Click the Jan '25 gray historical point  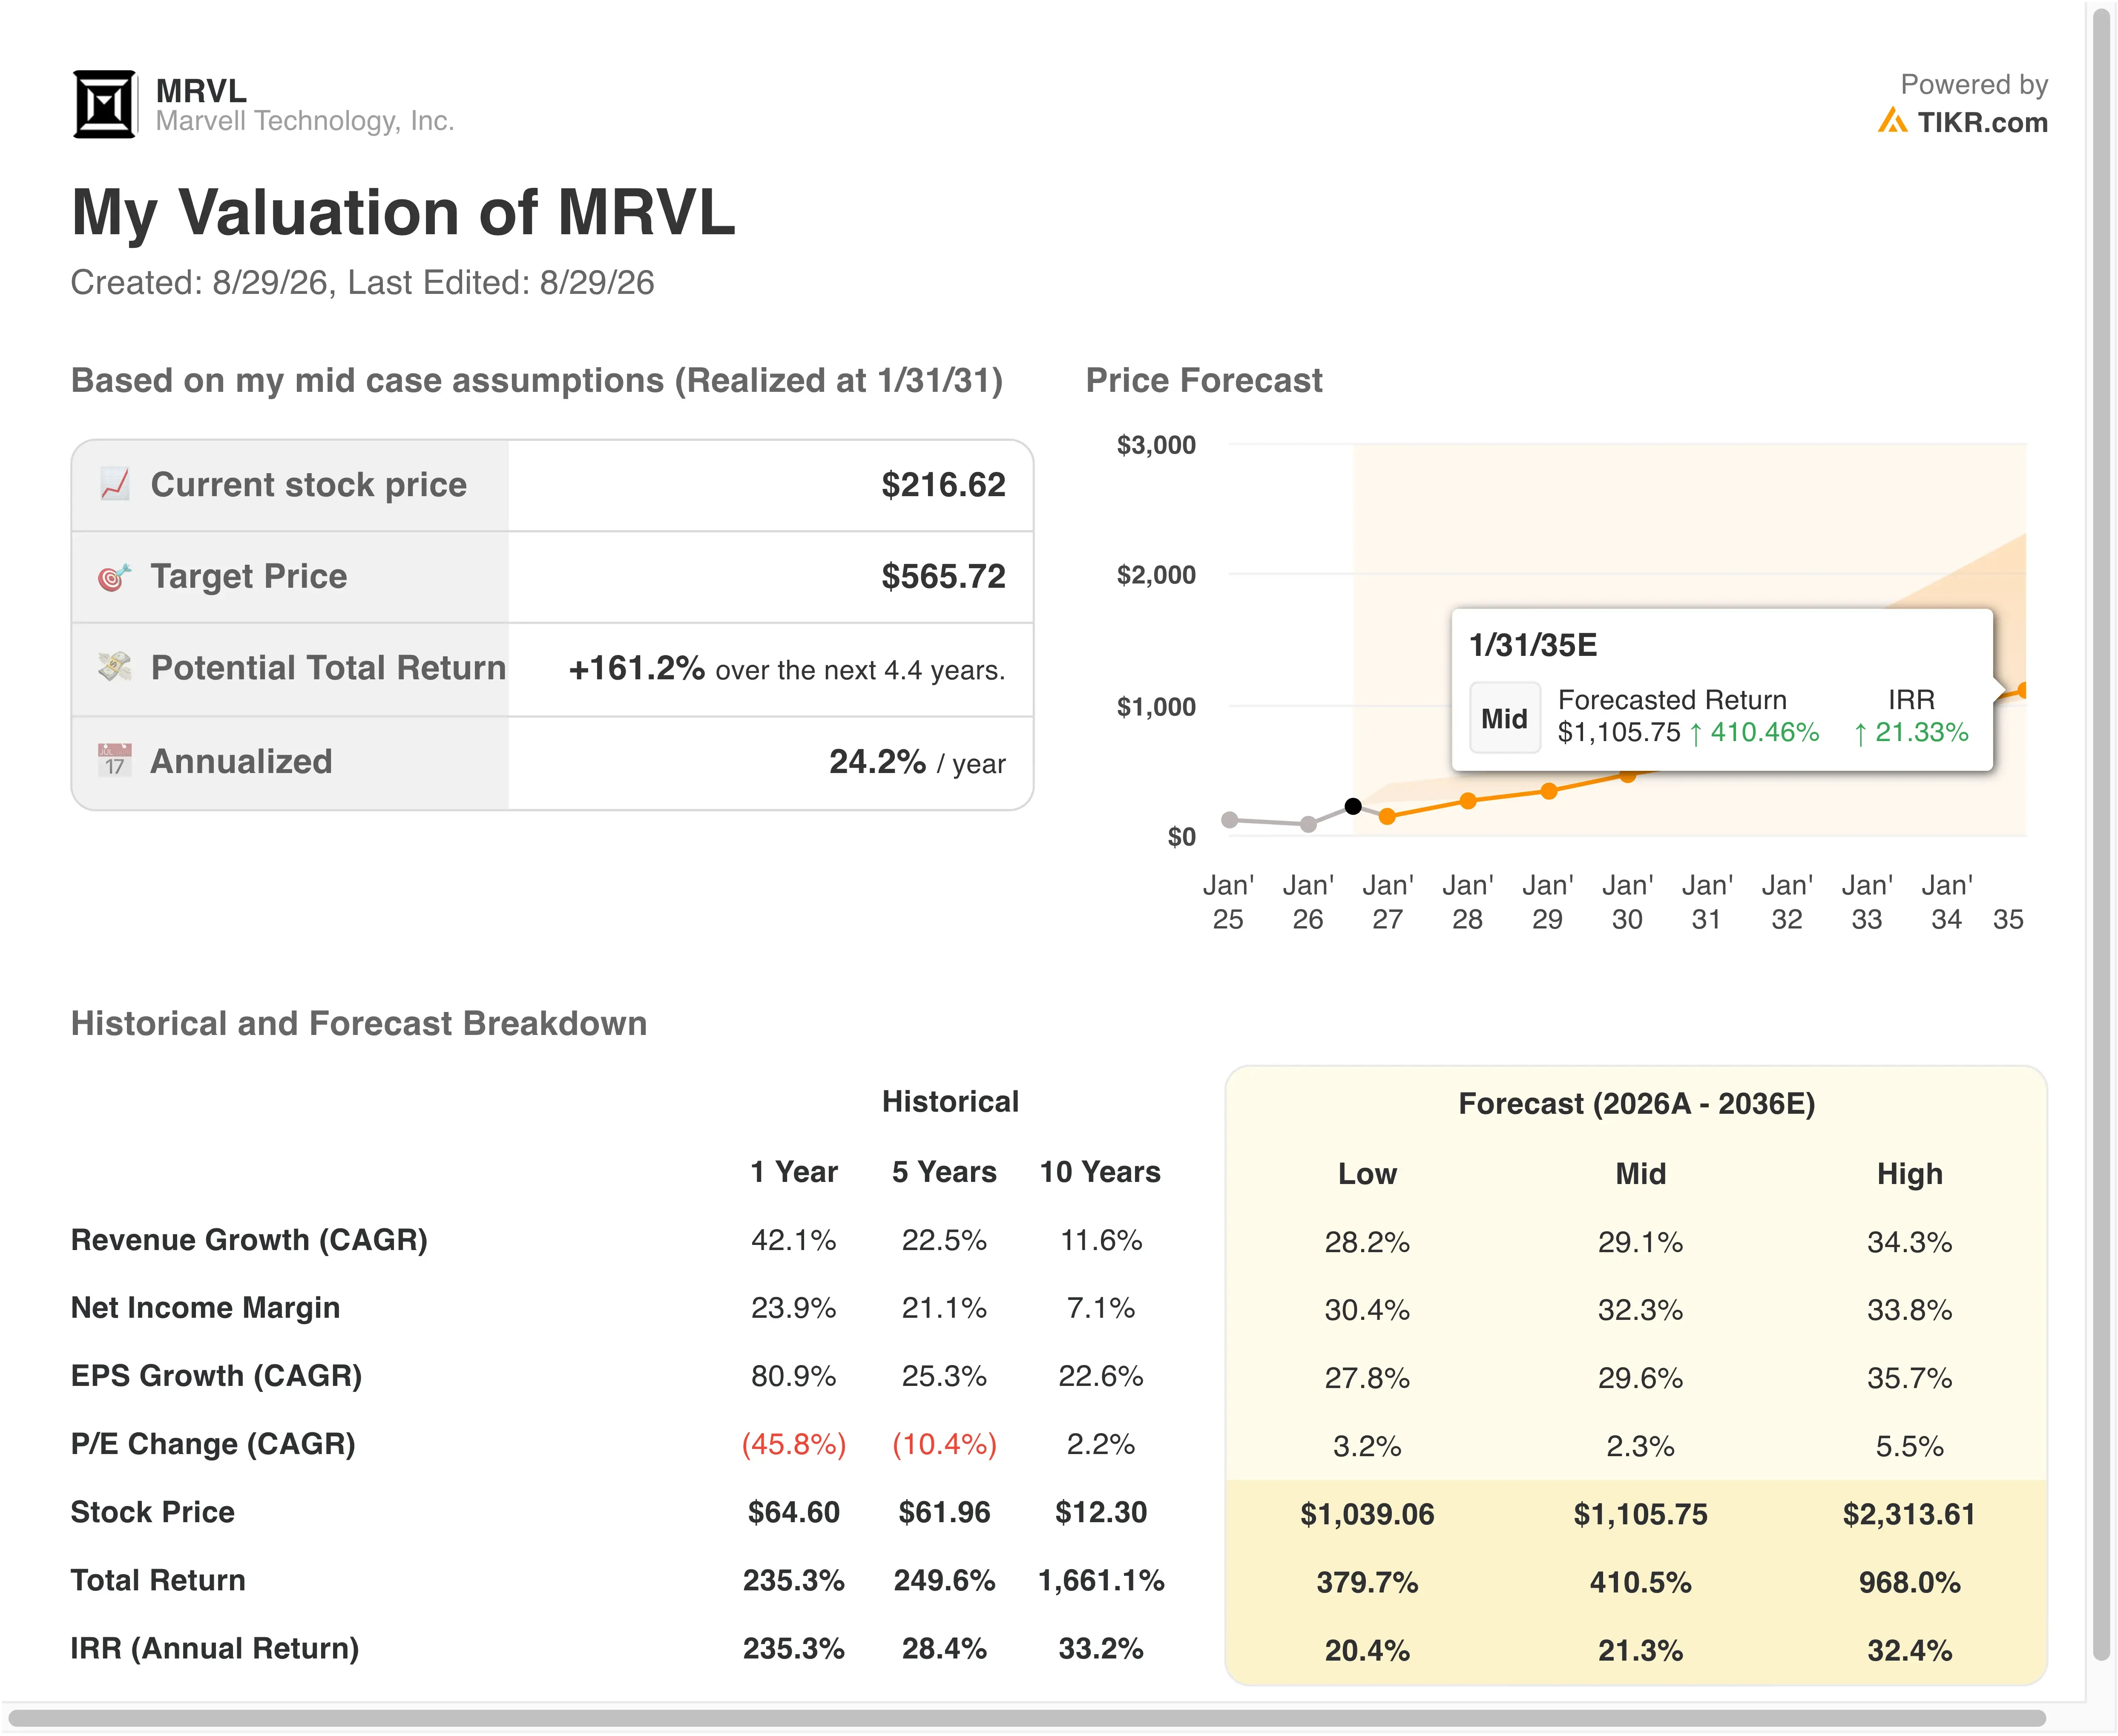click(x=1230, y=820)
